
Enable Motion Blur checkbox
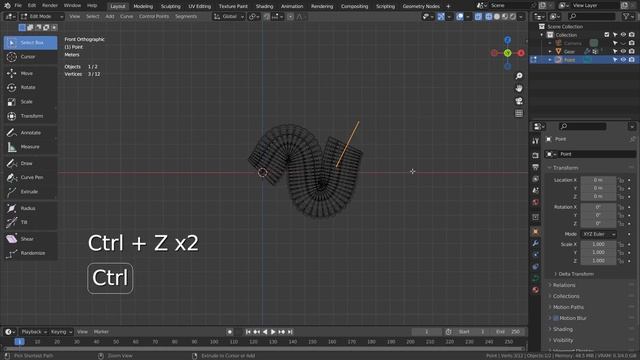point(556,318)
